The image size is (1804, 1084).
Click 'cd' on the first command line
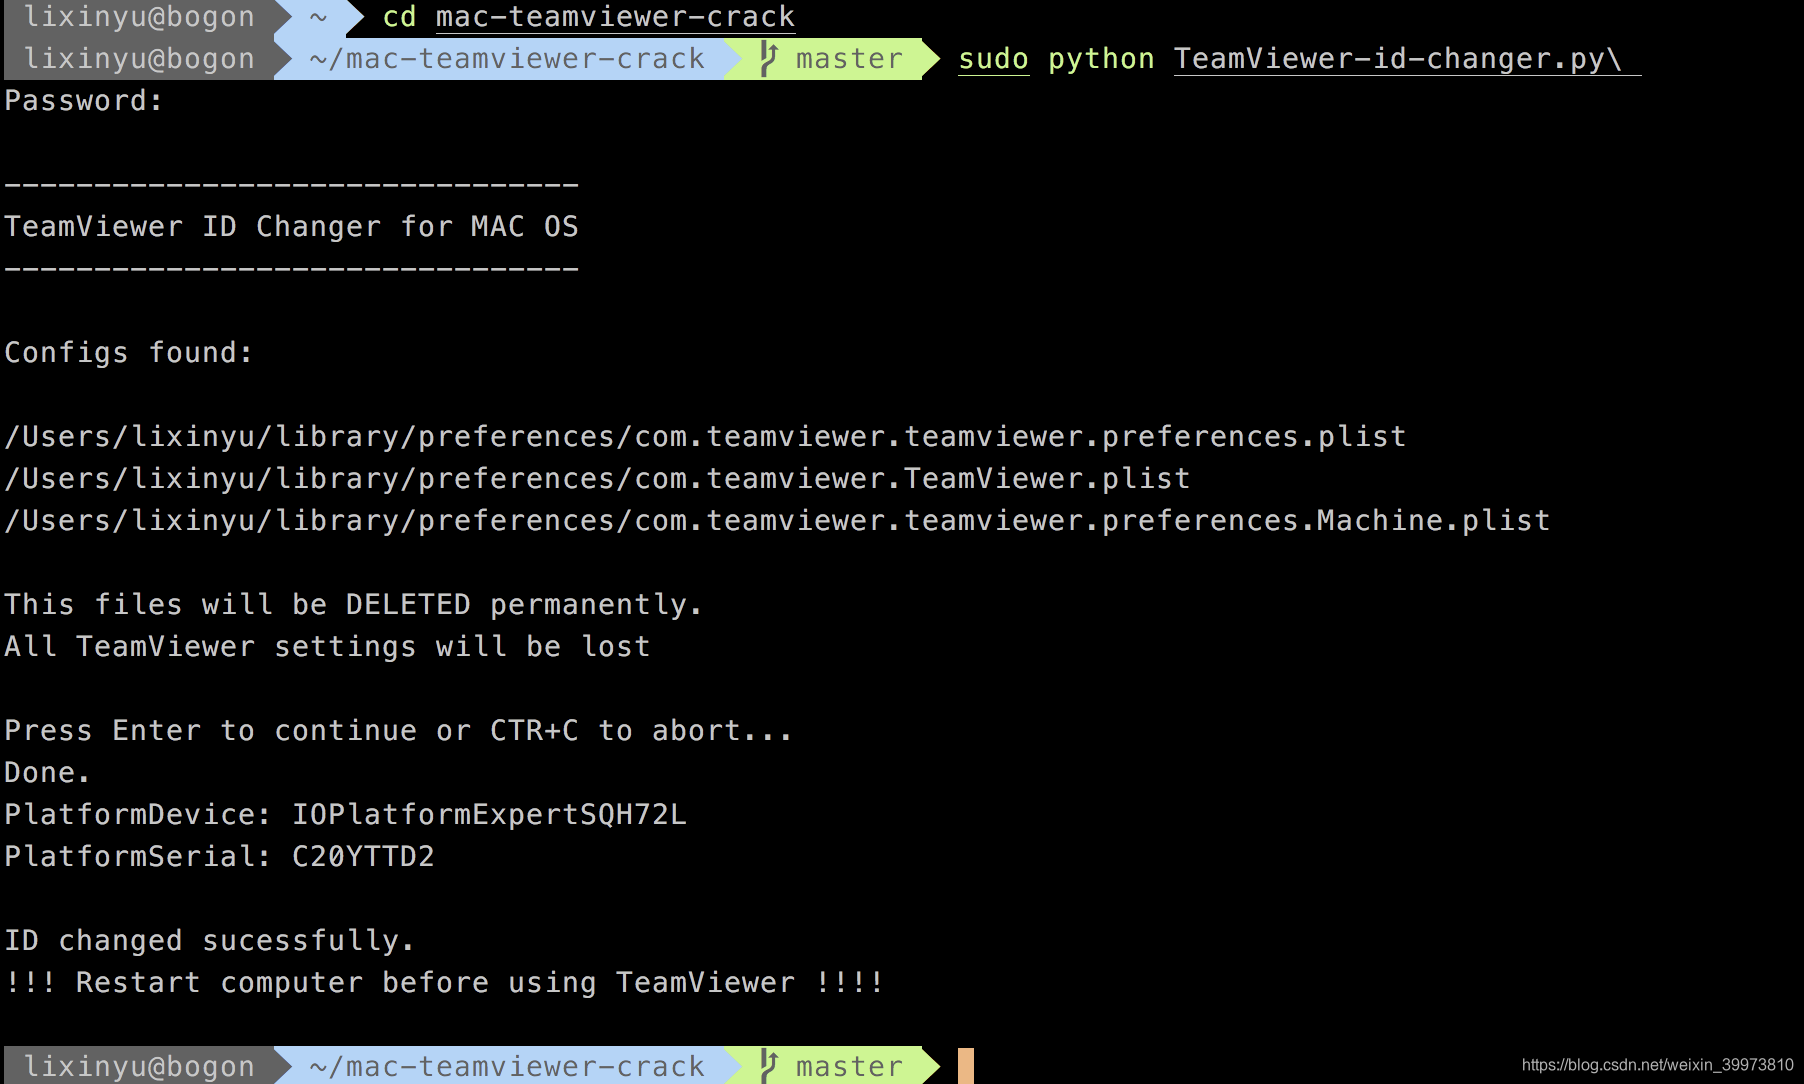pyautogui.click(x=399, y=17)
